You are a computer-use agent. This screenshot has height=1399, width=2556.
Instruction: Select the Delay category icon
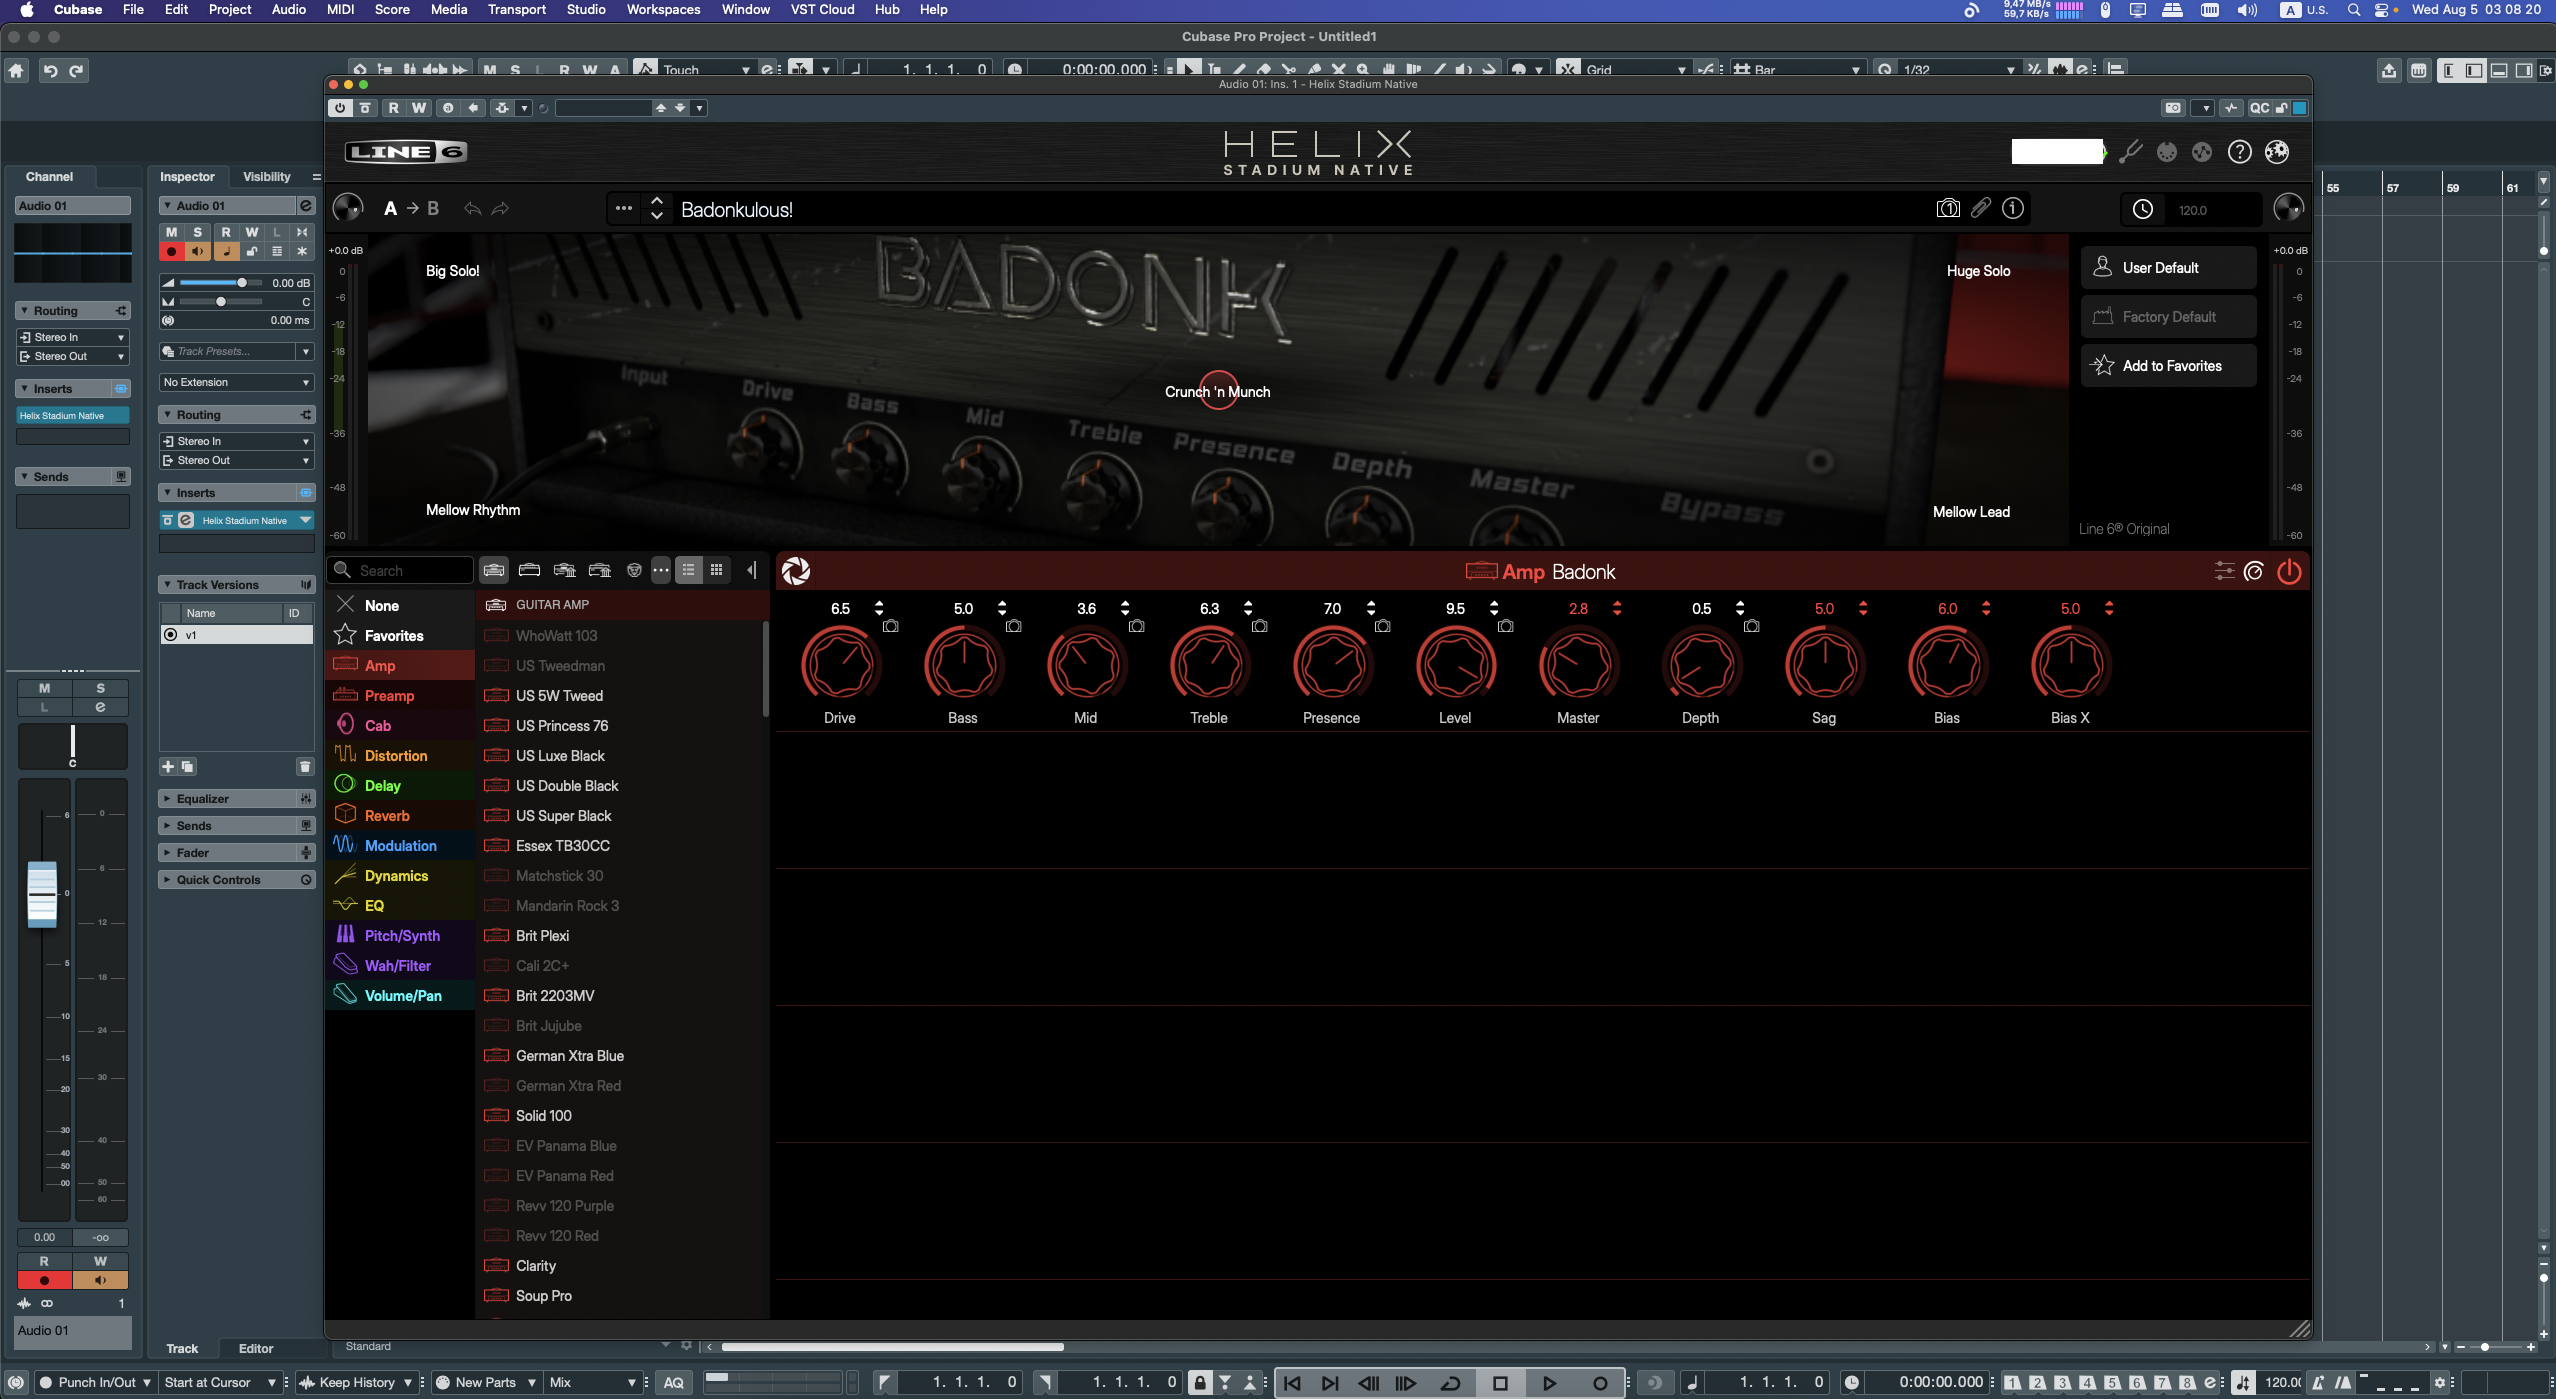(x=345, y=785)
